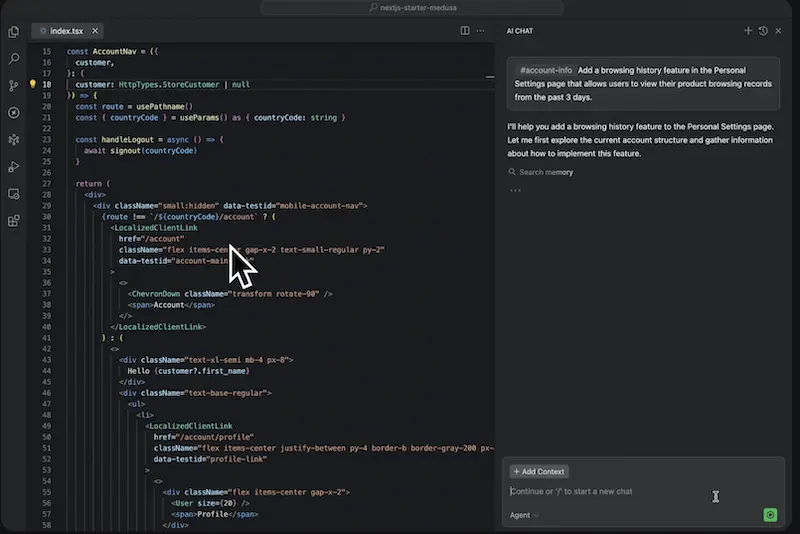The image size is (800, 534).
Task: Click 'useParams()' call on line 21
Action: pos(204,117)
